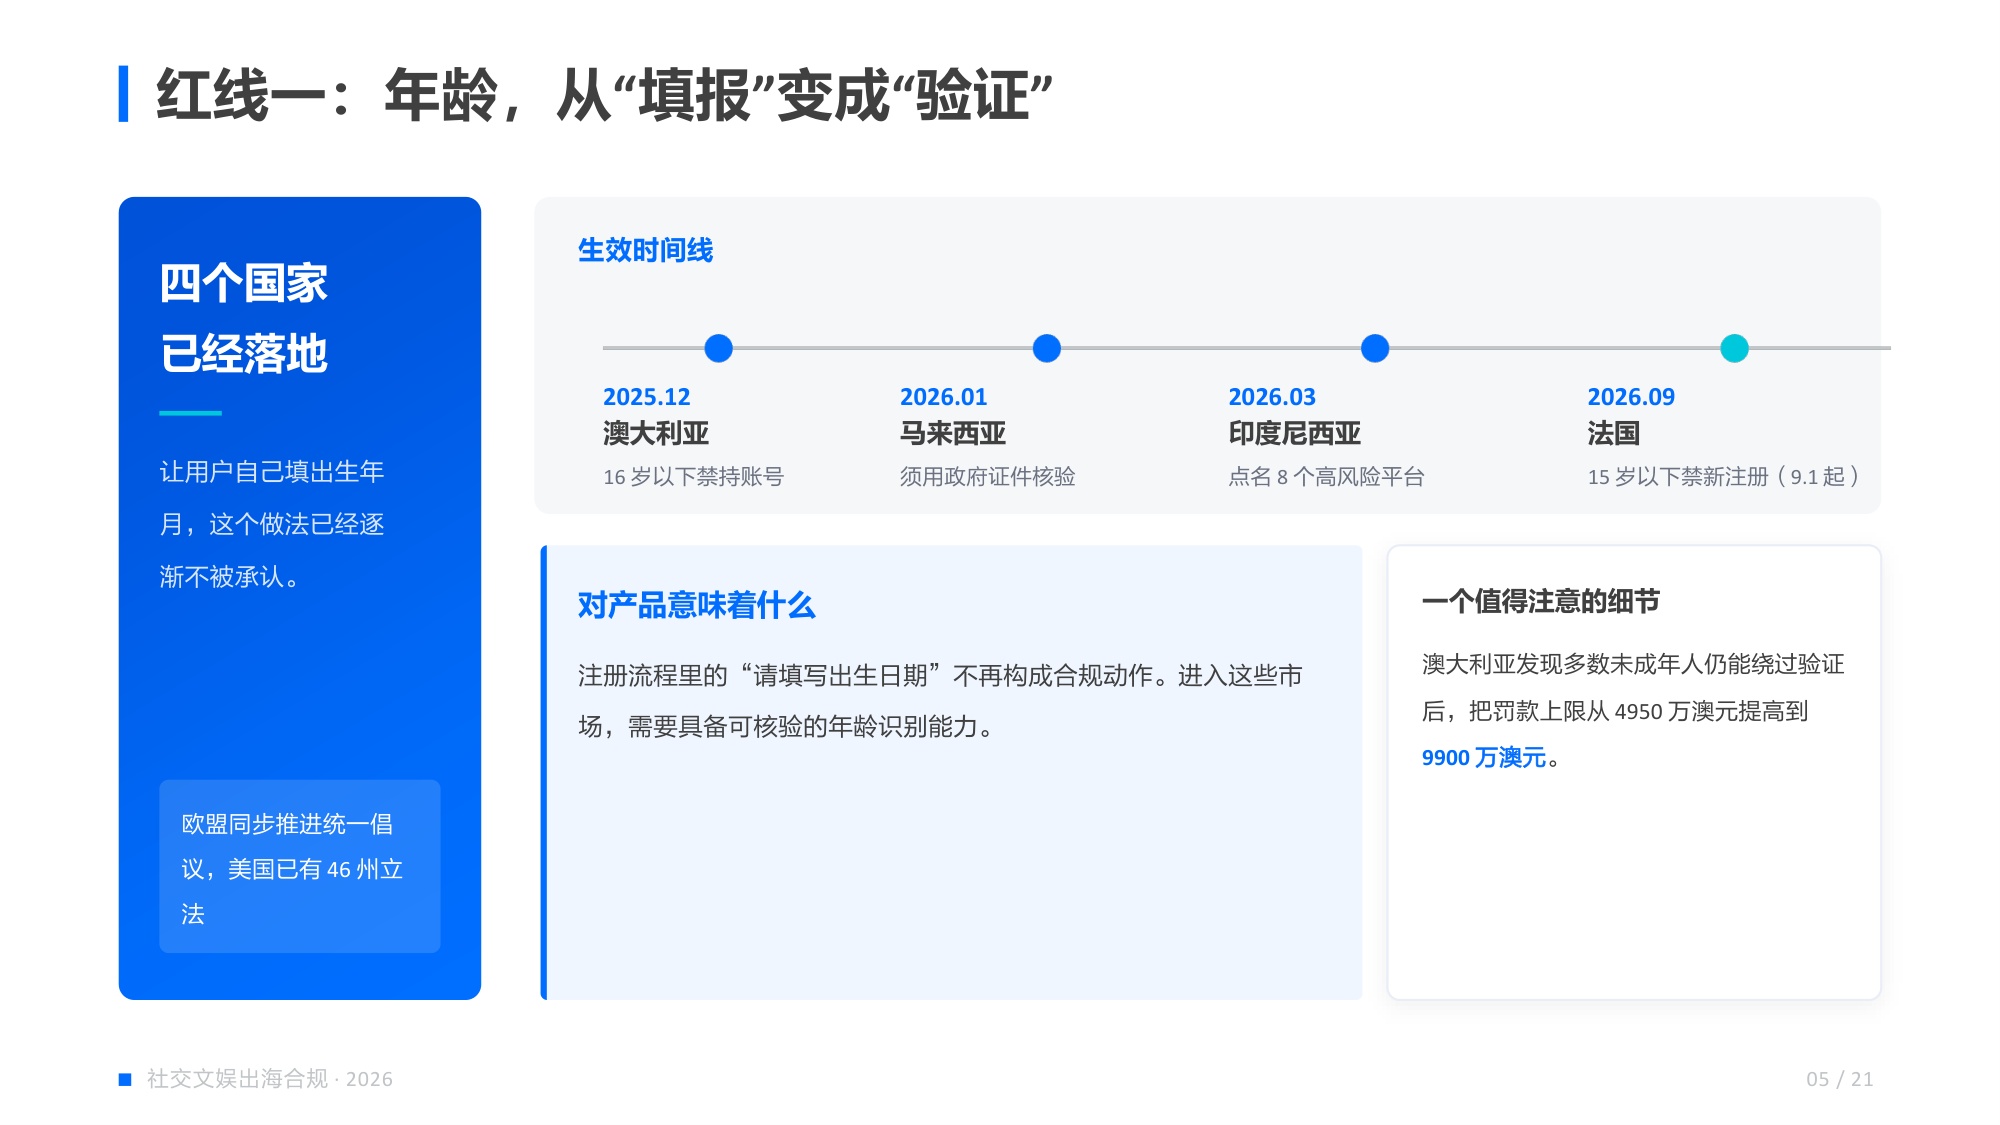The width and height of the screenshot is (2000, 1125).
Task: Click the heading 对产品意味着什么
Action: click(x=696, y=605)
